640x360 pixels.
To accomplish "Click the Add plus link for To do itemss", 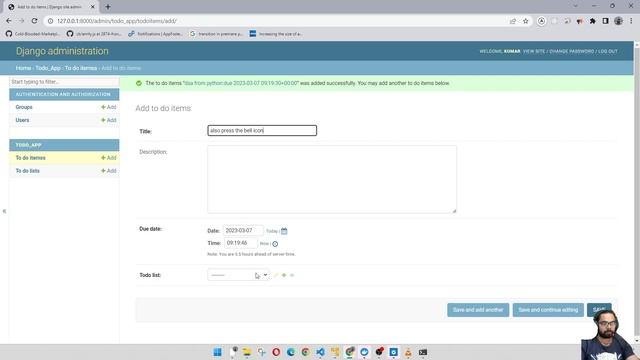I will [109, 158].
